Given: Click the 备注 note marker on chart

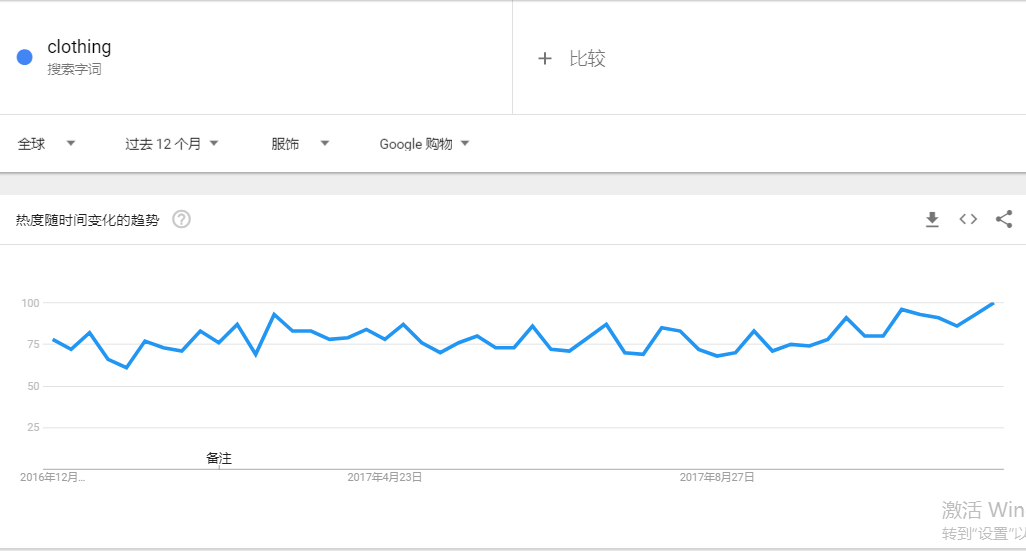Looking at the screenshot, I should pos(219,458).
